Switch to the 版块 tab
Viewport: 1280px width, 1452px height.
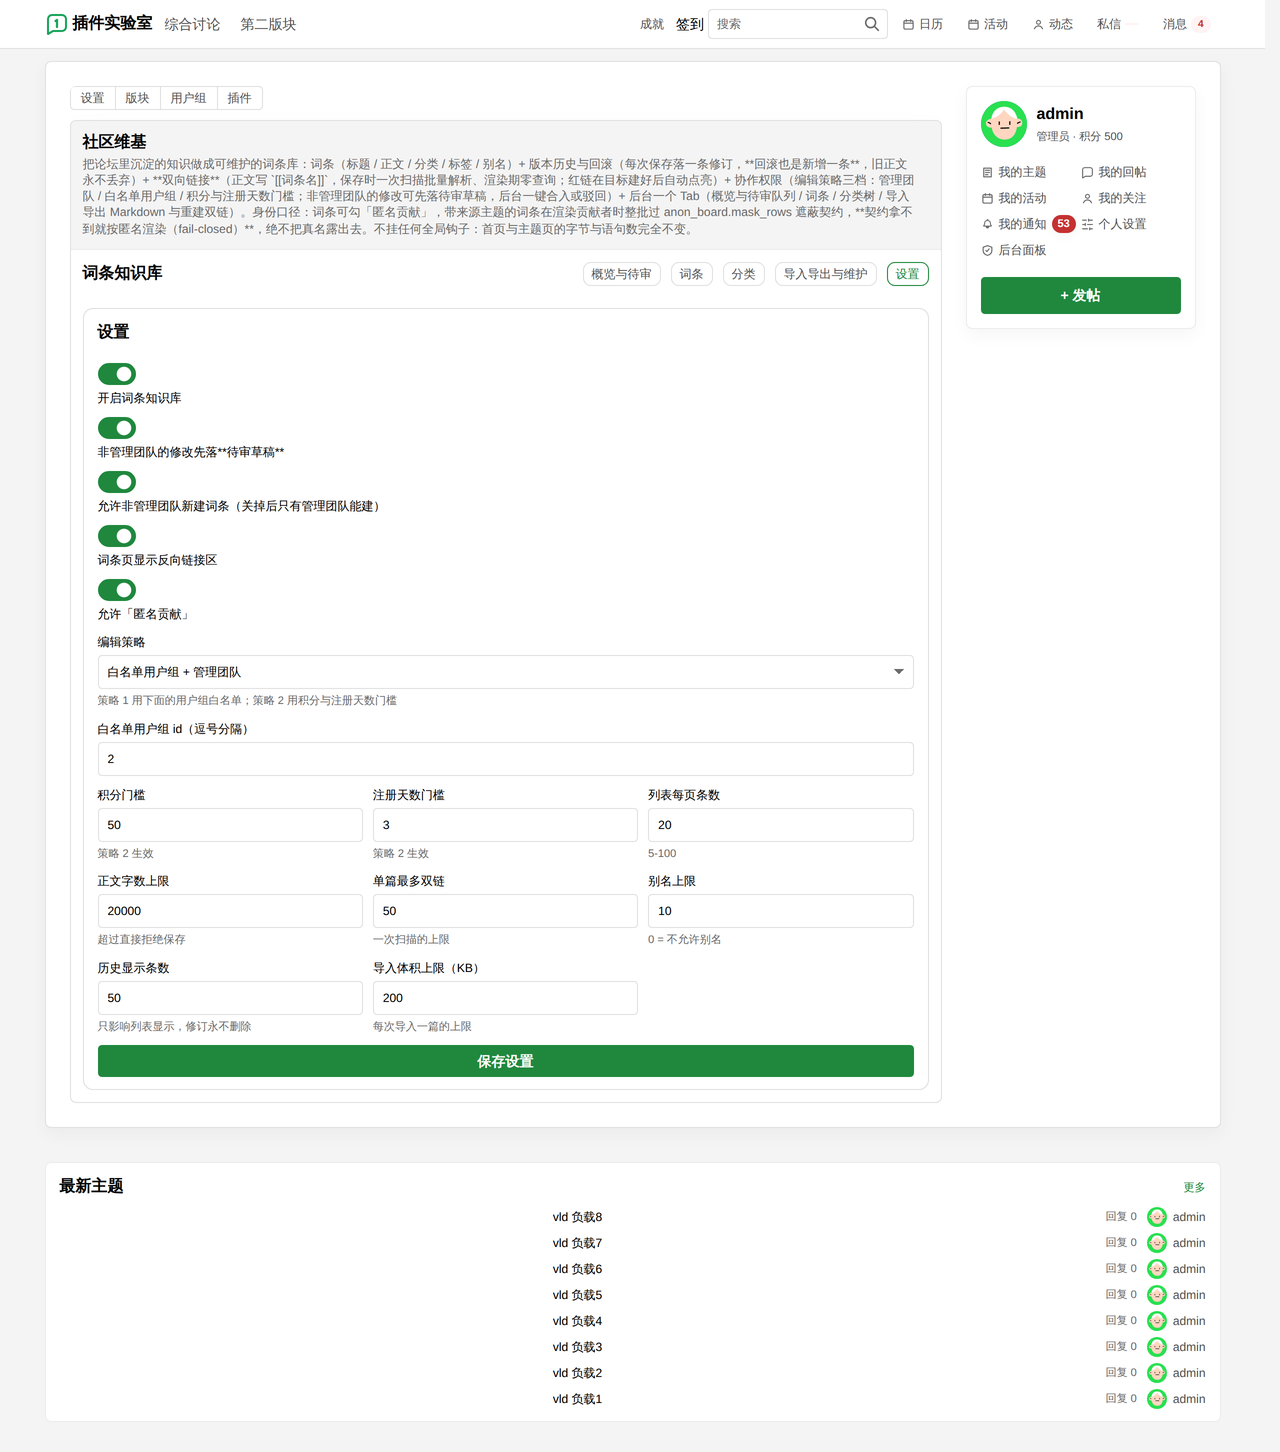(137, 98)
